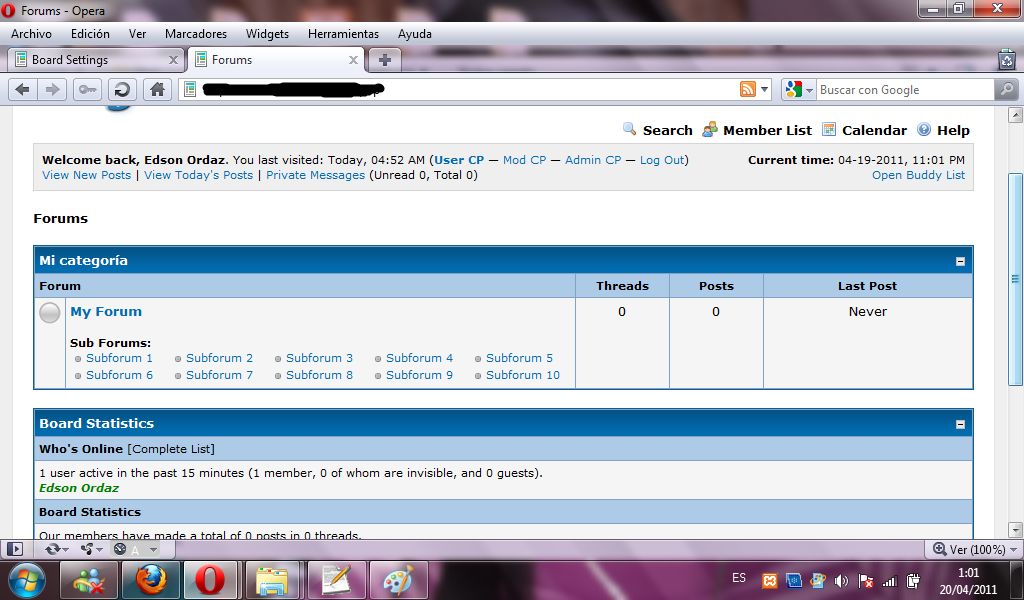Click the Help question mark icon

[923, 129]
